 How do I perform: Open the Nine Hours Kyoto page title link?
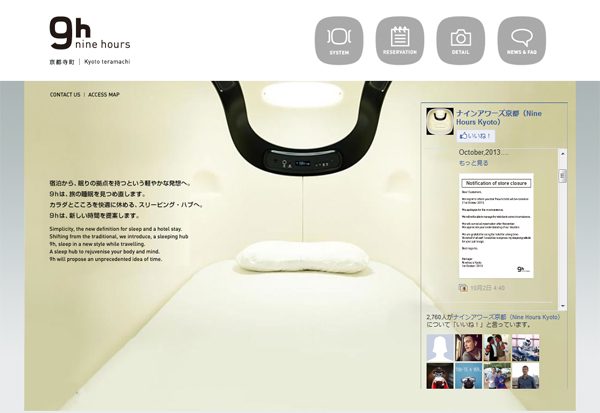[499, 118]
